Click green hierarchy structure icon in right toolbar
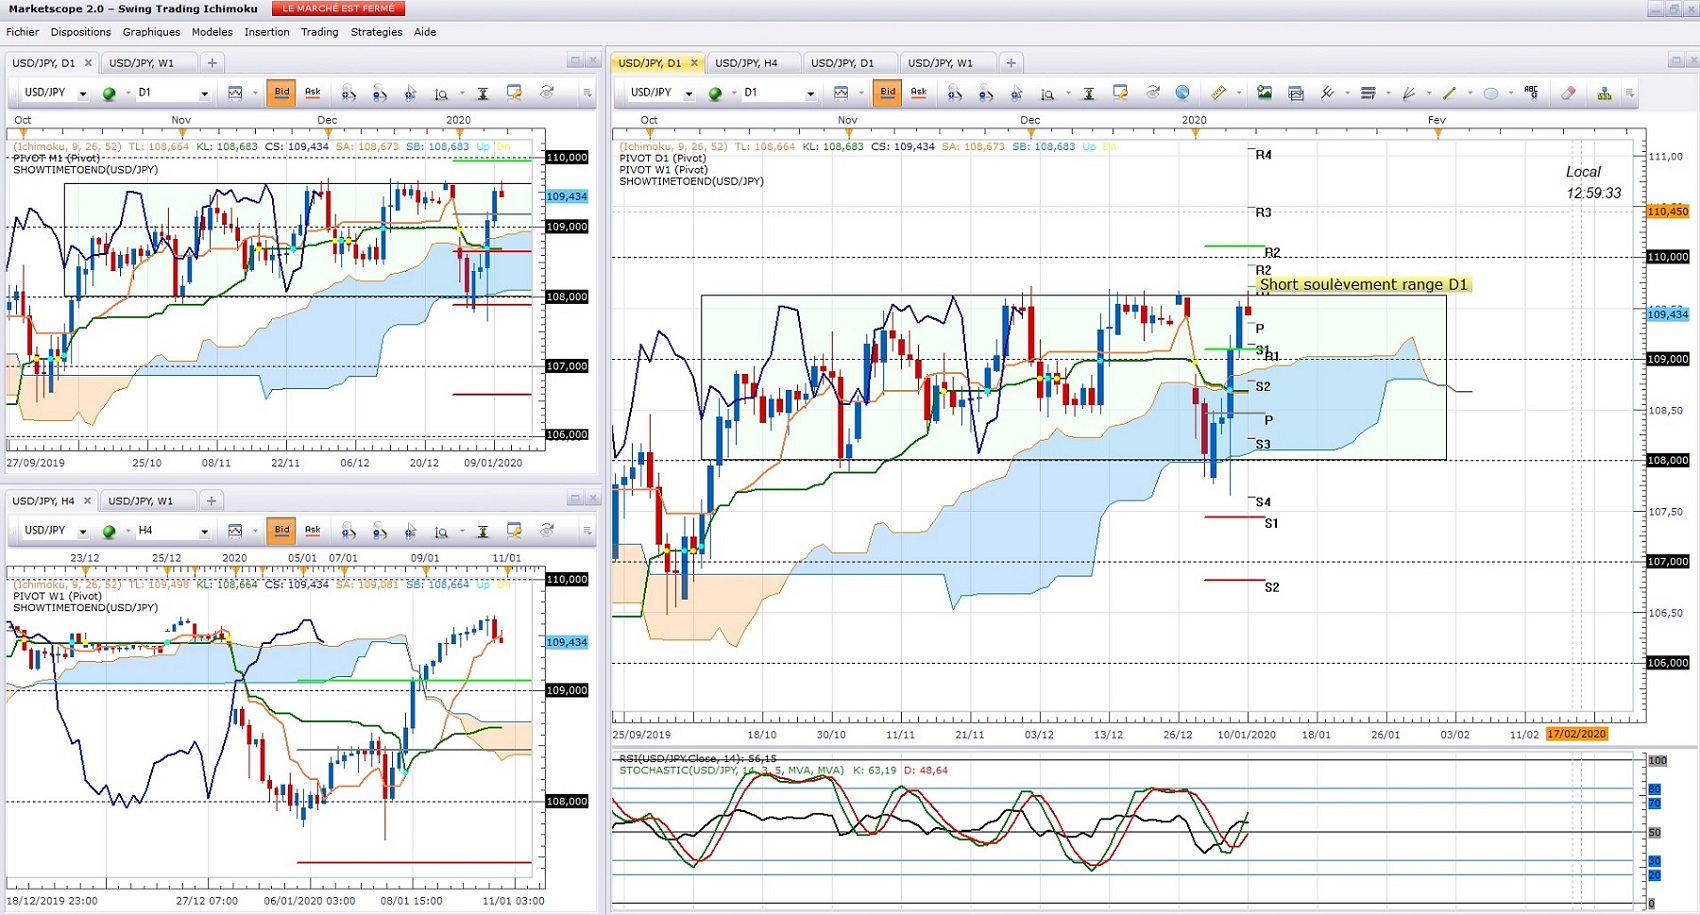The image size is (1700, 915). point(1604,93)
